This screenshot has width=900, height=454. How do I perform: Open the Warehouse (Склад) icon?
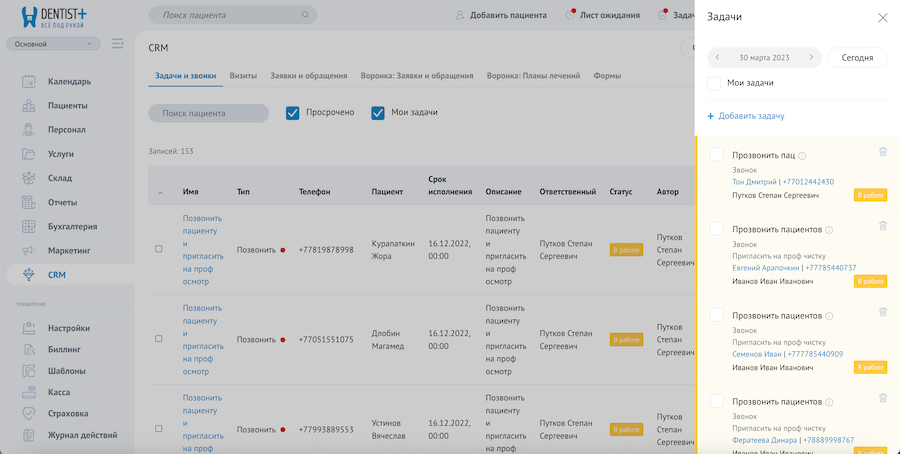[x=29, y=178]
